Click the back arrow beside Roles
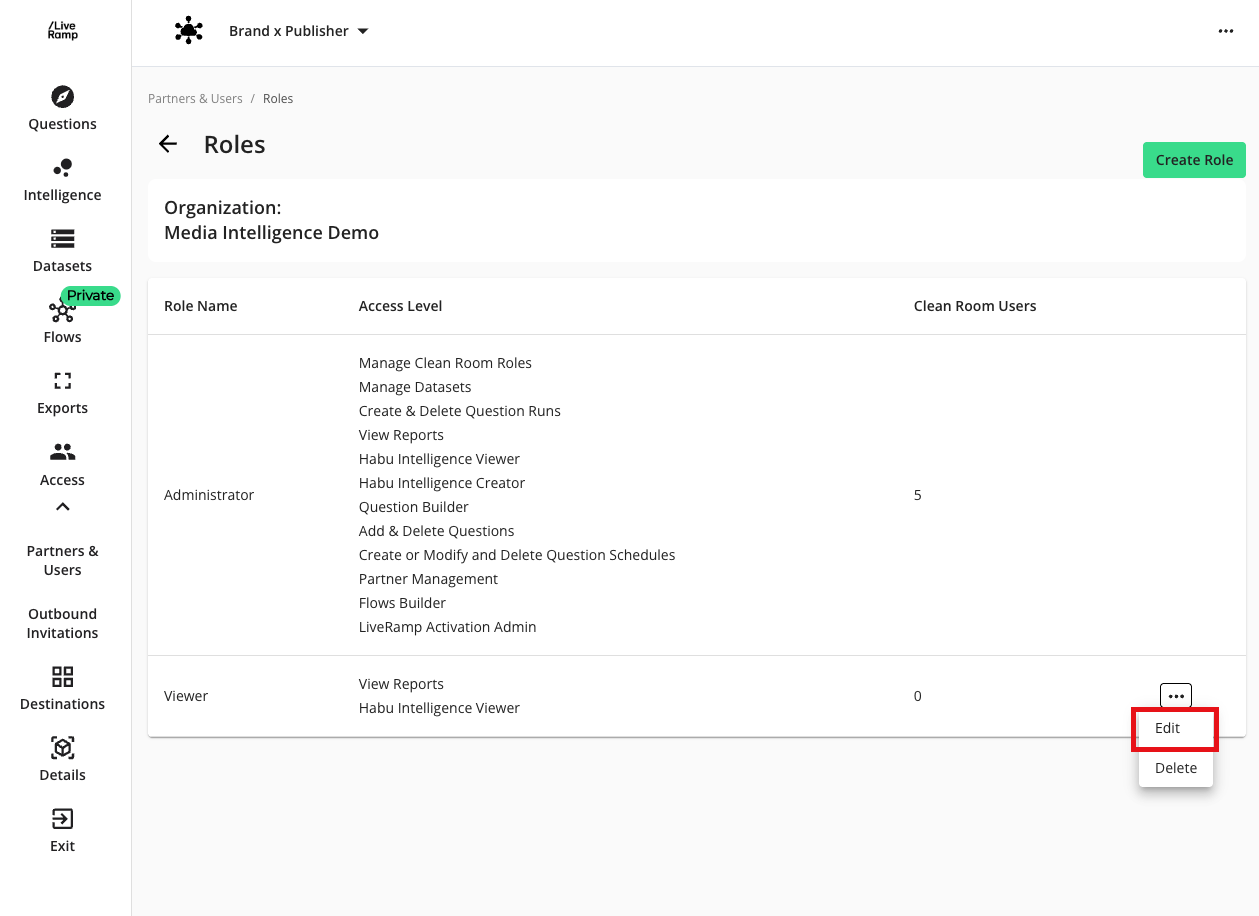Viewport: 1259px width, 916px height. tap(168, 144)
